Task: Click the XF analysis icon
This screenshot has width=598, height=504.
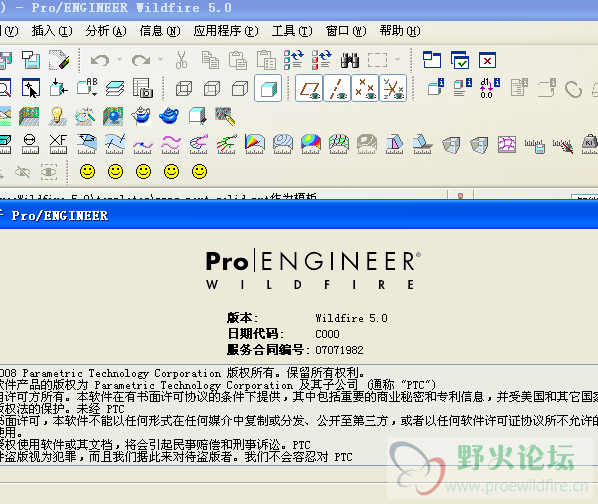Action: tap(58, 144)
